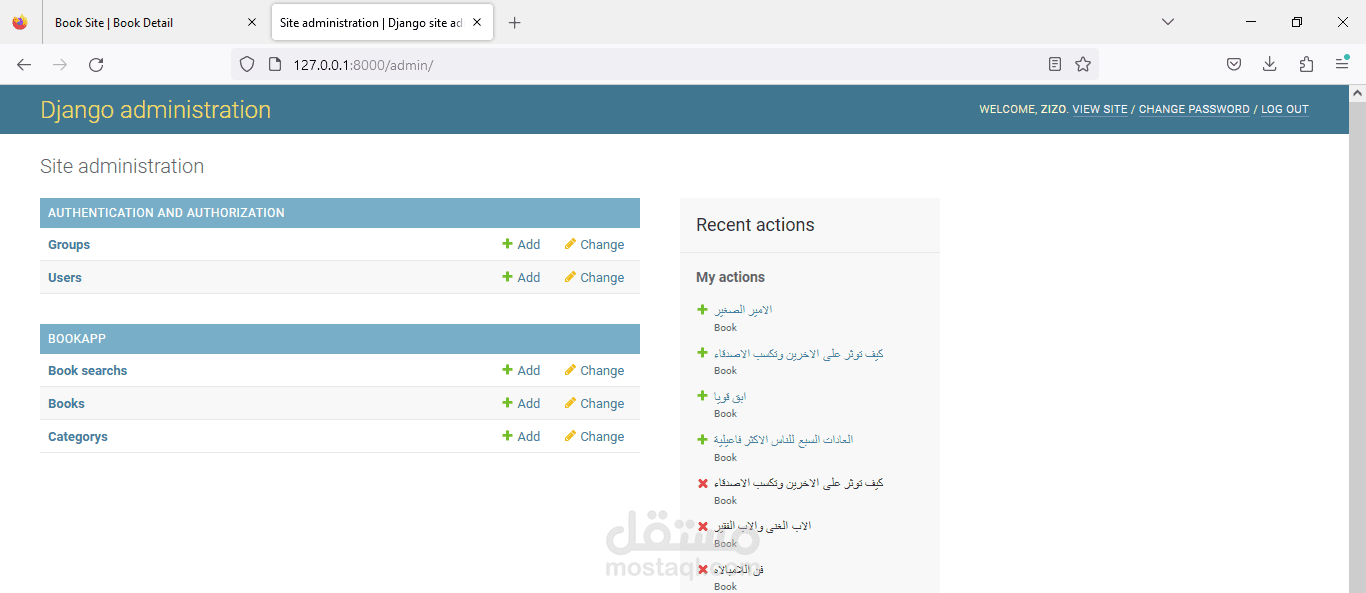Click the CHANGE PASSWORD link
Screen dimensions: 1366x593
(1194, 110)
